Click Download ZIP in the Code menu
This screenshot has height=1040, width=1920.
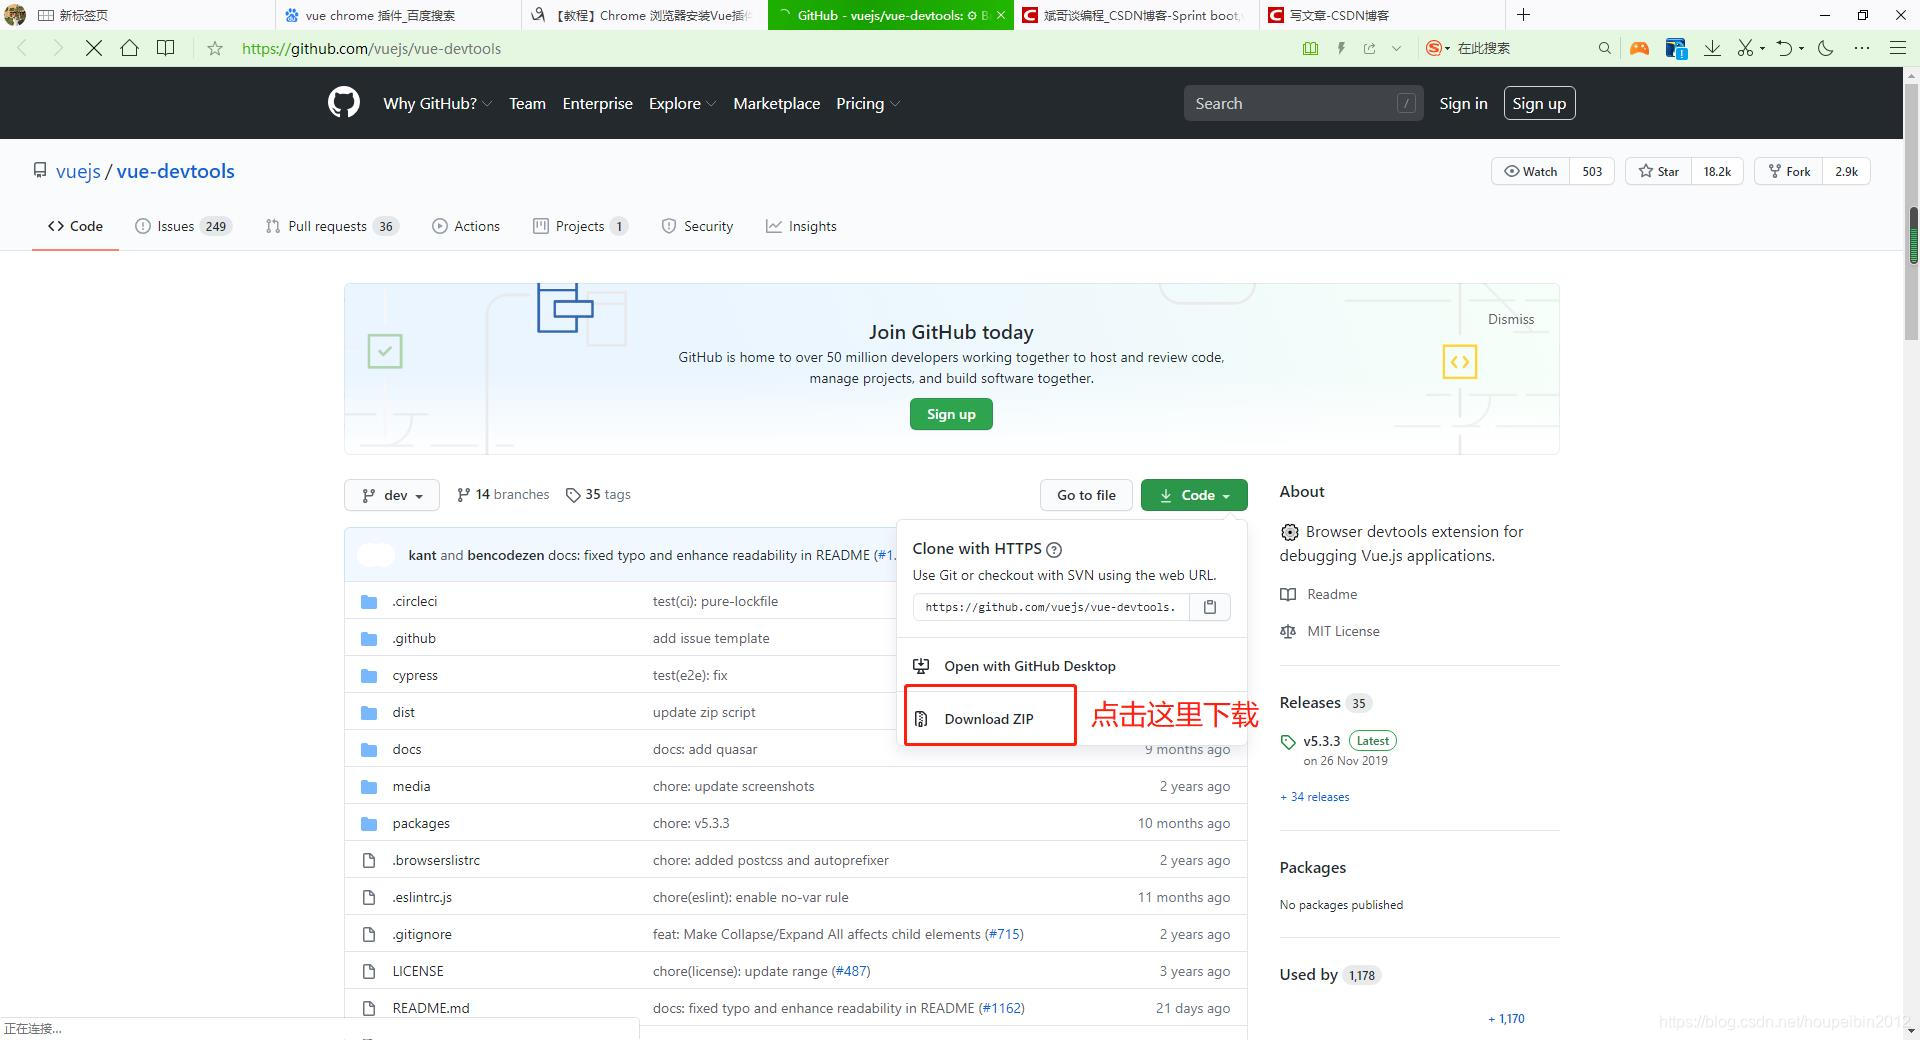tap(989, 719)
